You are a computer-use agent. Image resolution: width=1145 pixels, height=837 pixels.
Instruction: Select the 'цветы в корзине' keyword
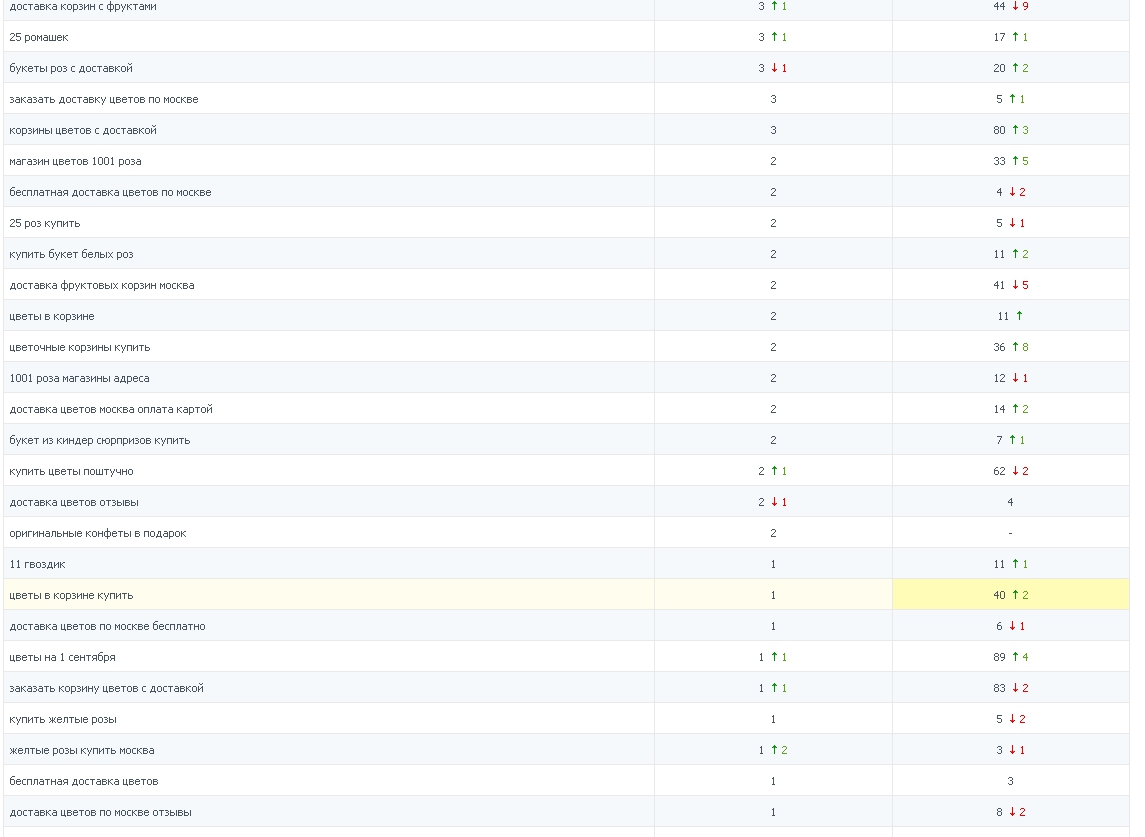click(52, 317)
